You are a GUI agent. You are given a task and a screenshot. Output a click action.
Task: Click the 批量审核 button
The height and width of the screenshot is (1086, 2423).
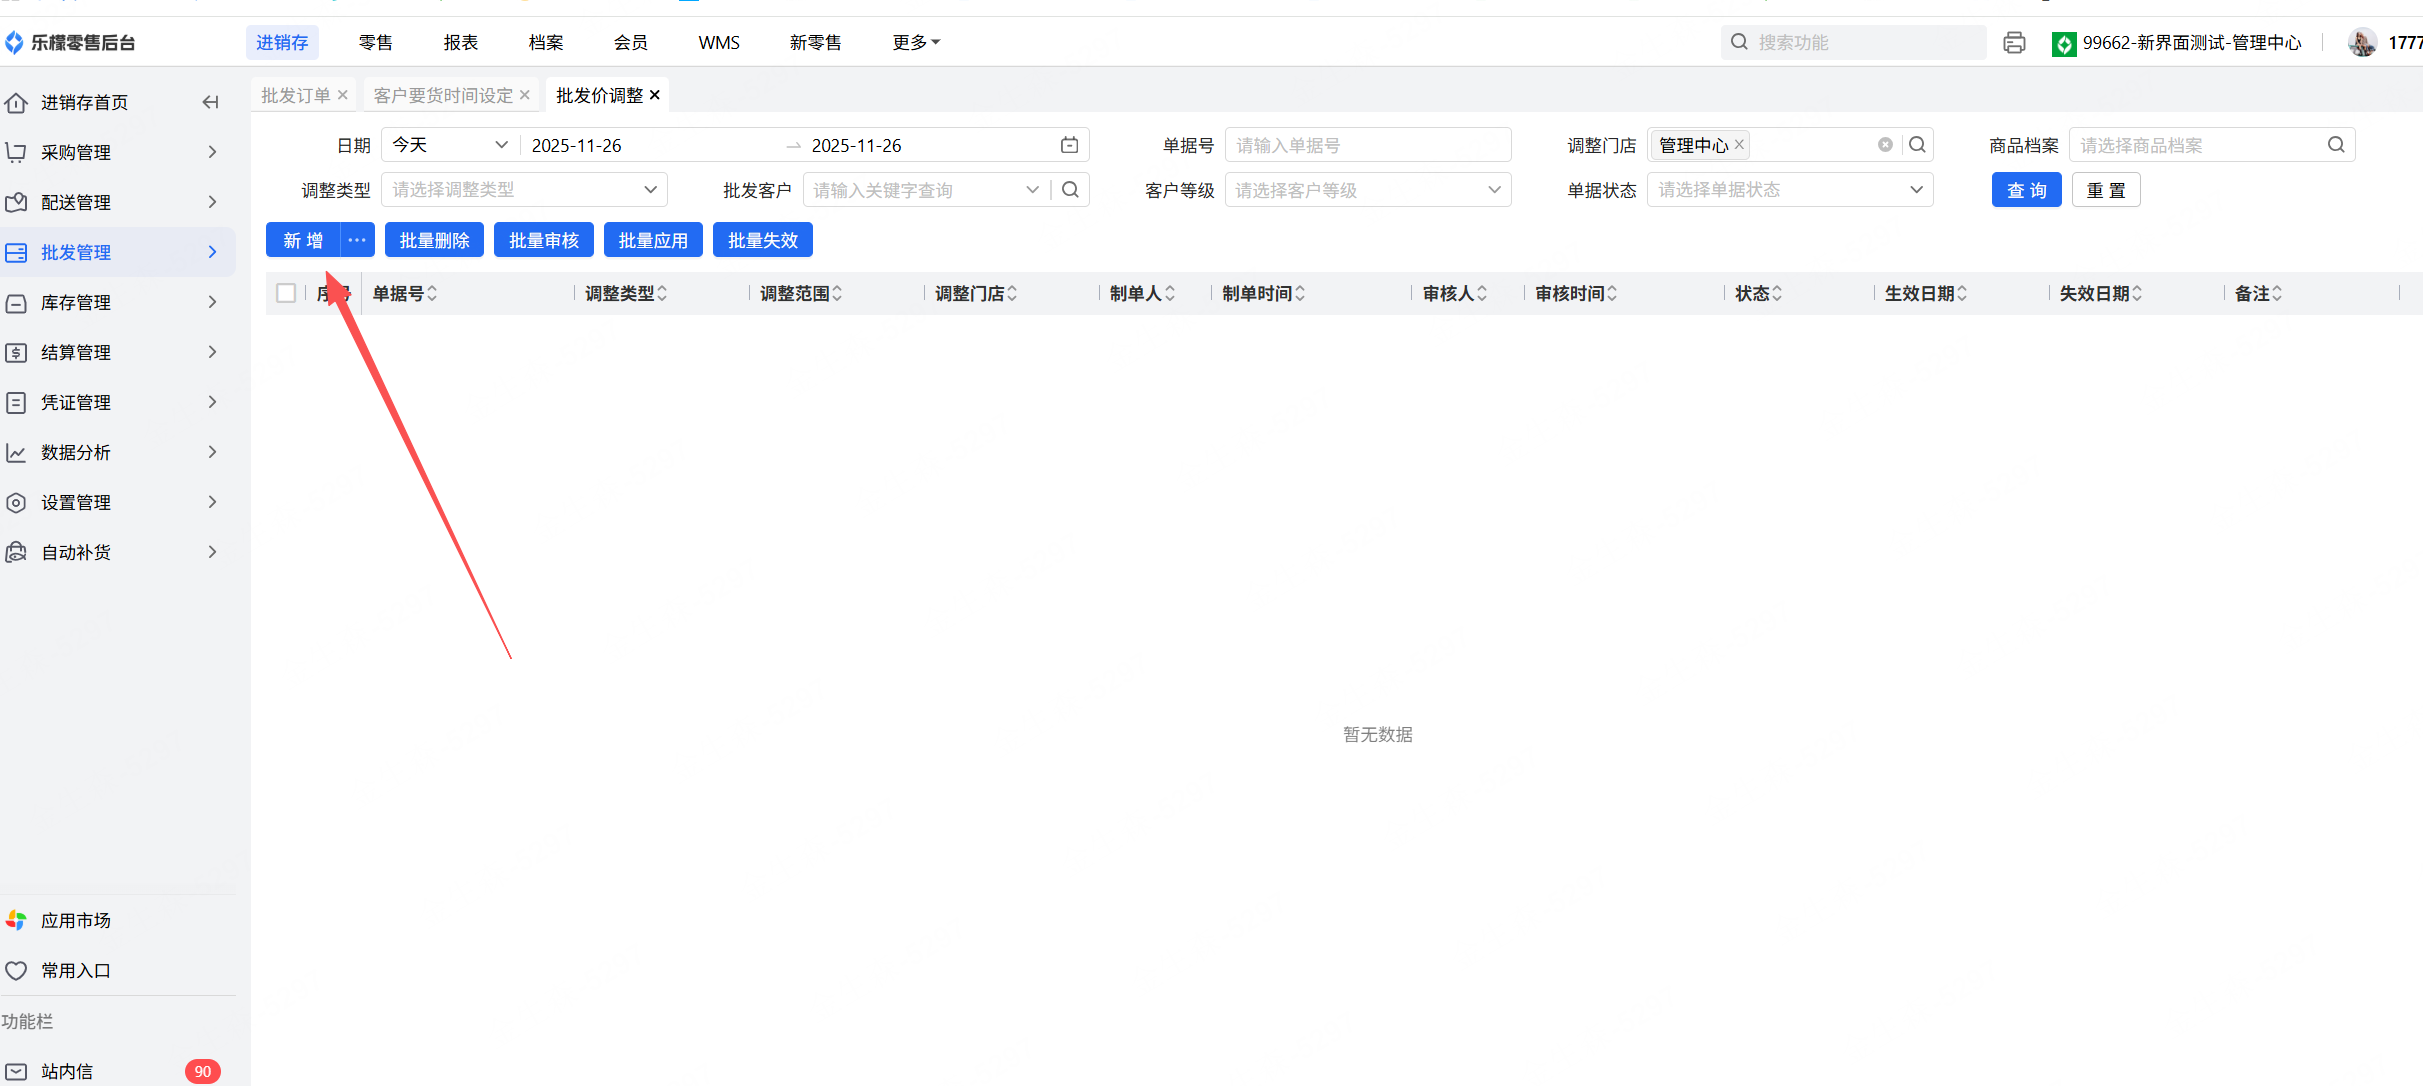coord(543,240)
